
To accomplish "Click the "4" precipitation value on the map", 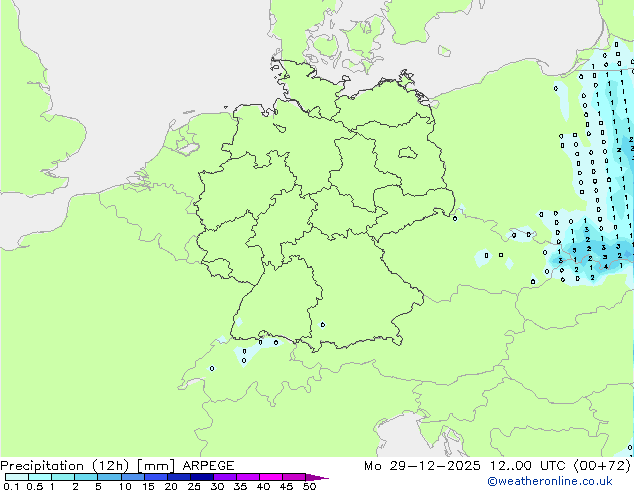I will click(606, 267).
